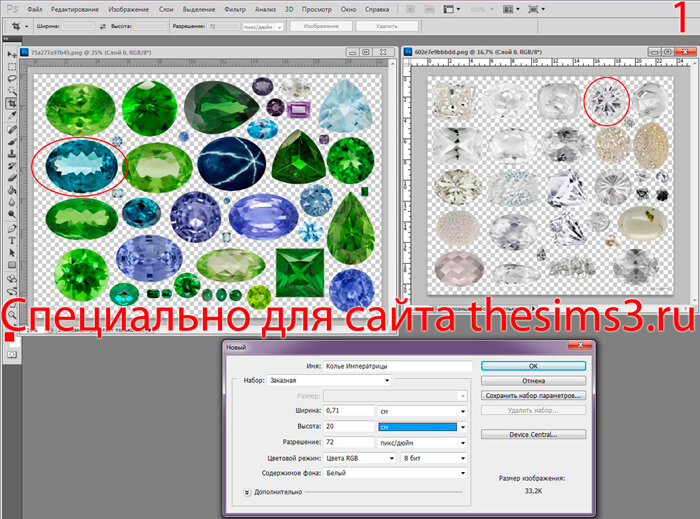Click the Photoshop Ps logo icon
The image size is (700, 519).
coord(12,8)
